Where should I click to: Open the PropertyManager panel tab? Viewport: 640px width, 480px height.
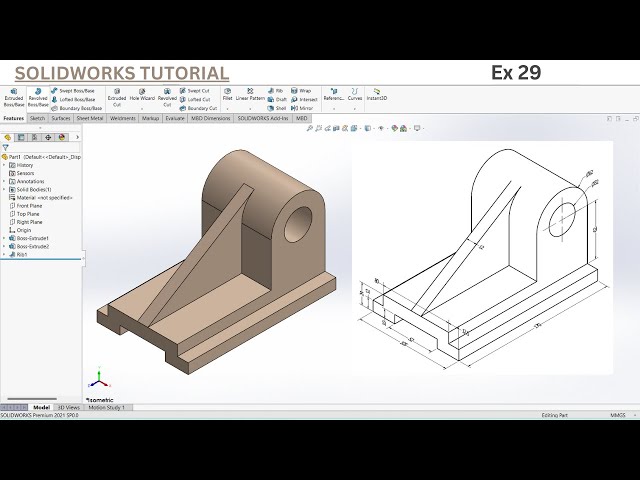click(21, 138)
